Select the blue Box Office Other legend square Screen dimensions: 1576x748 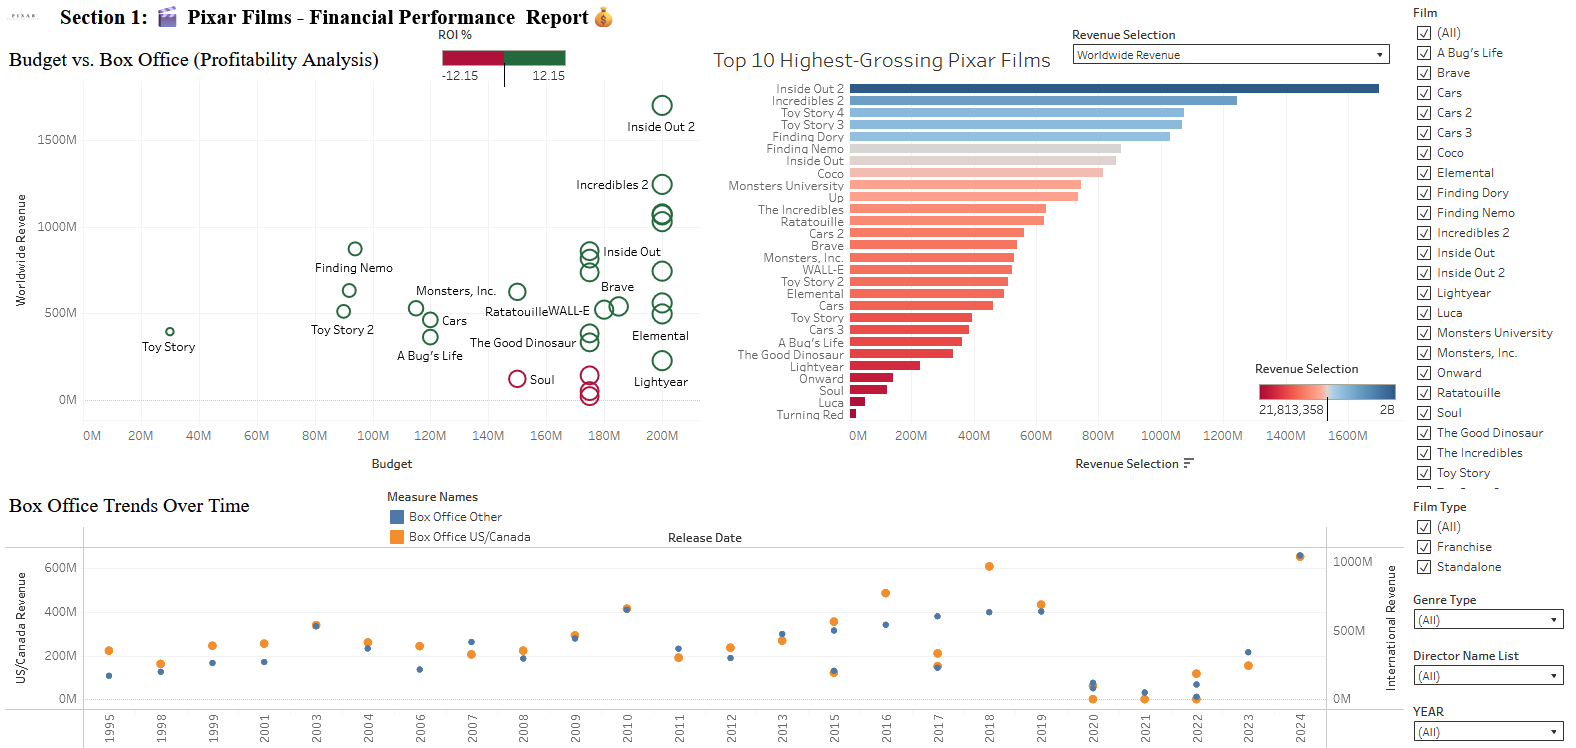point(397,517)
